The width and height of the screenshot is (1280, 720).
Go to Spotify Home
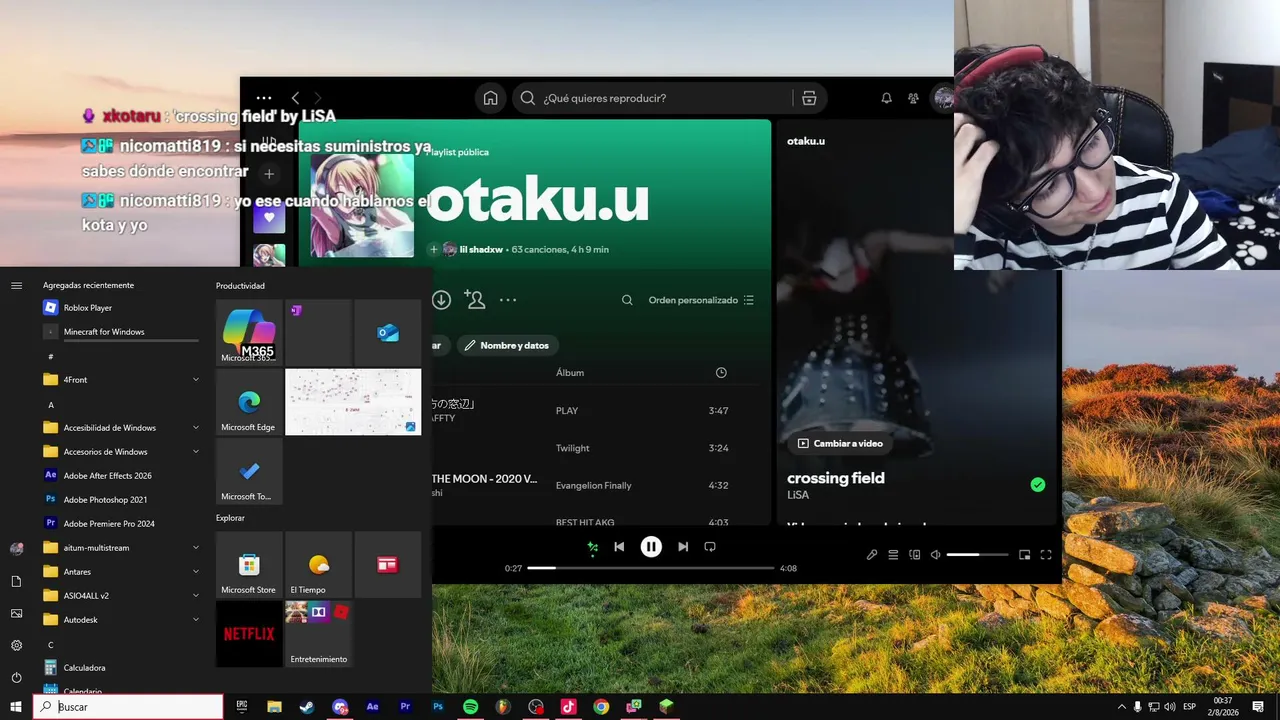tap(490, 98)
